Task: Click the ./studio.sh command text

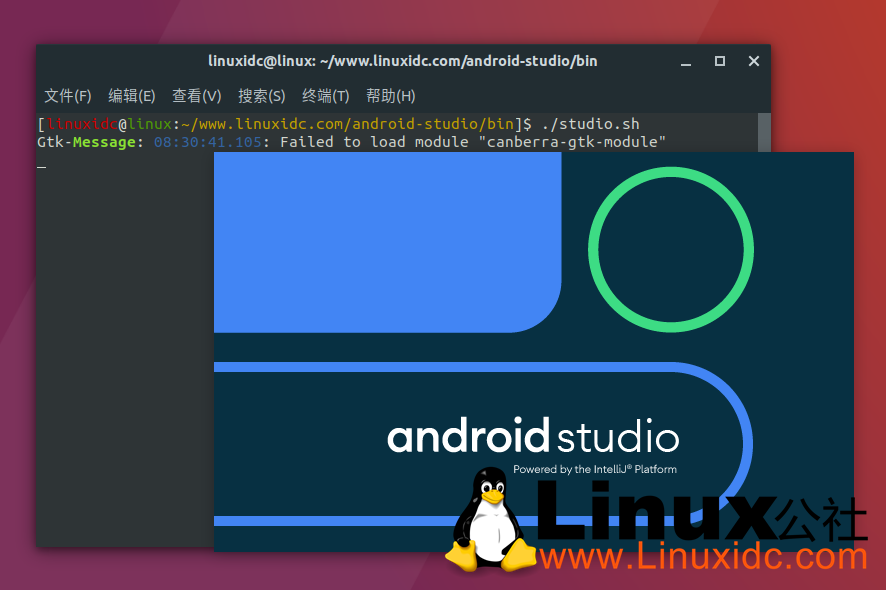Action: click(x=590, y=124)
